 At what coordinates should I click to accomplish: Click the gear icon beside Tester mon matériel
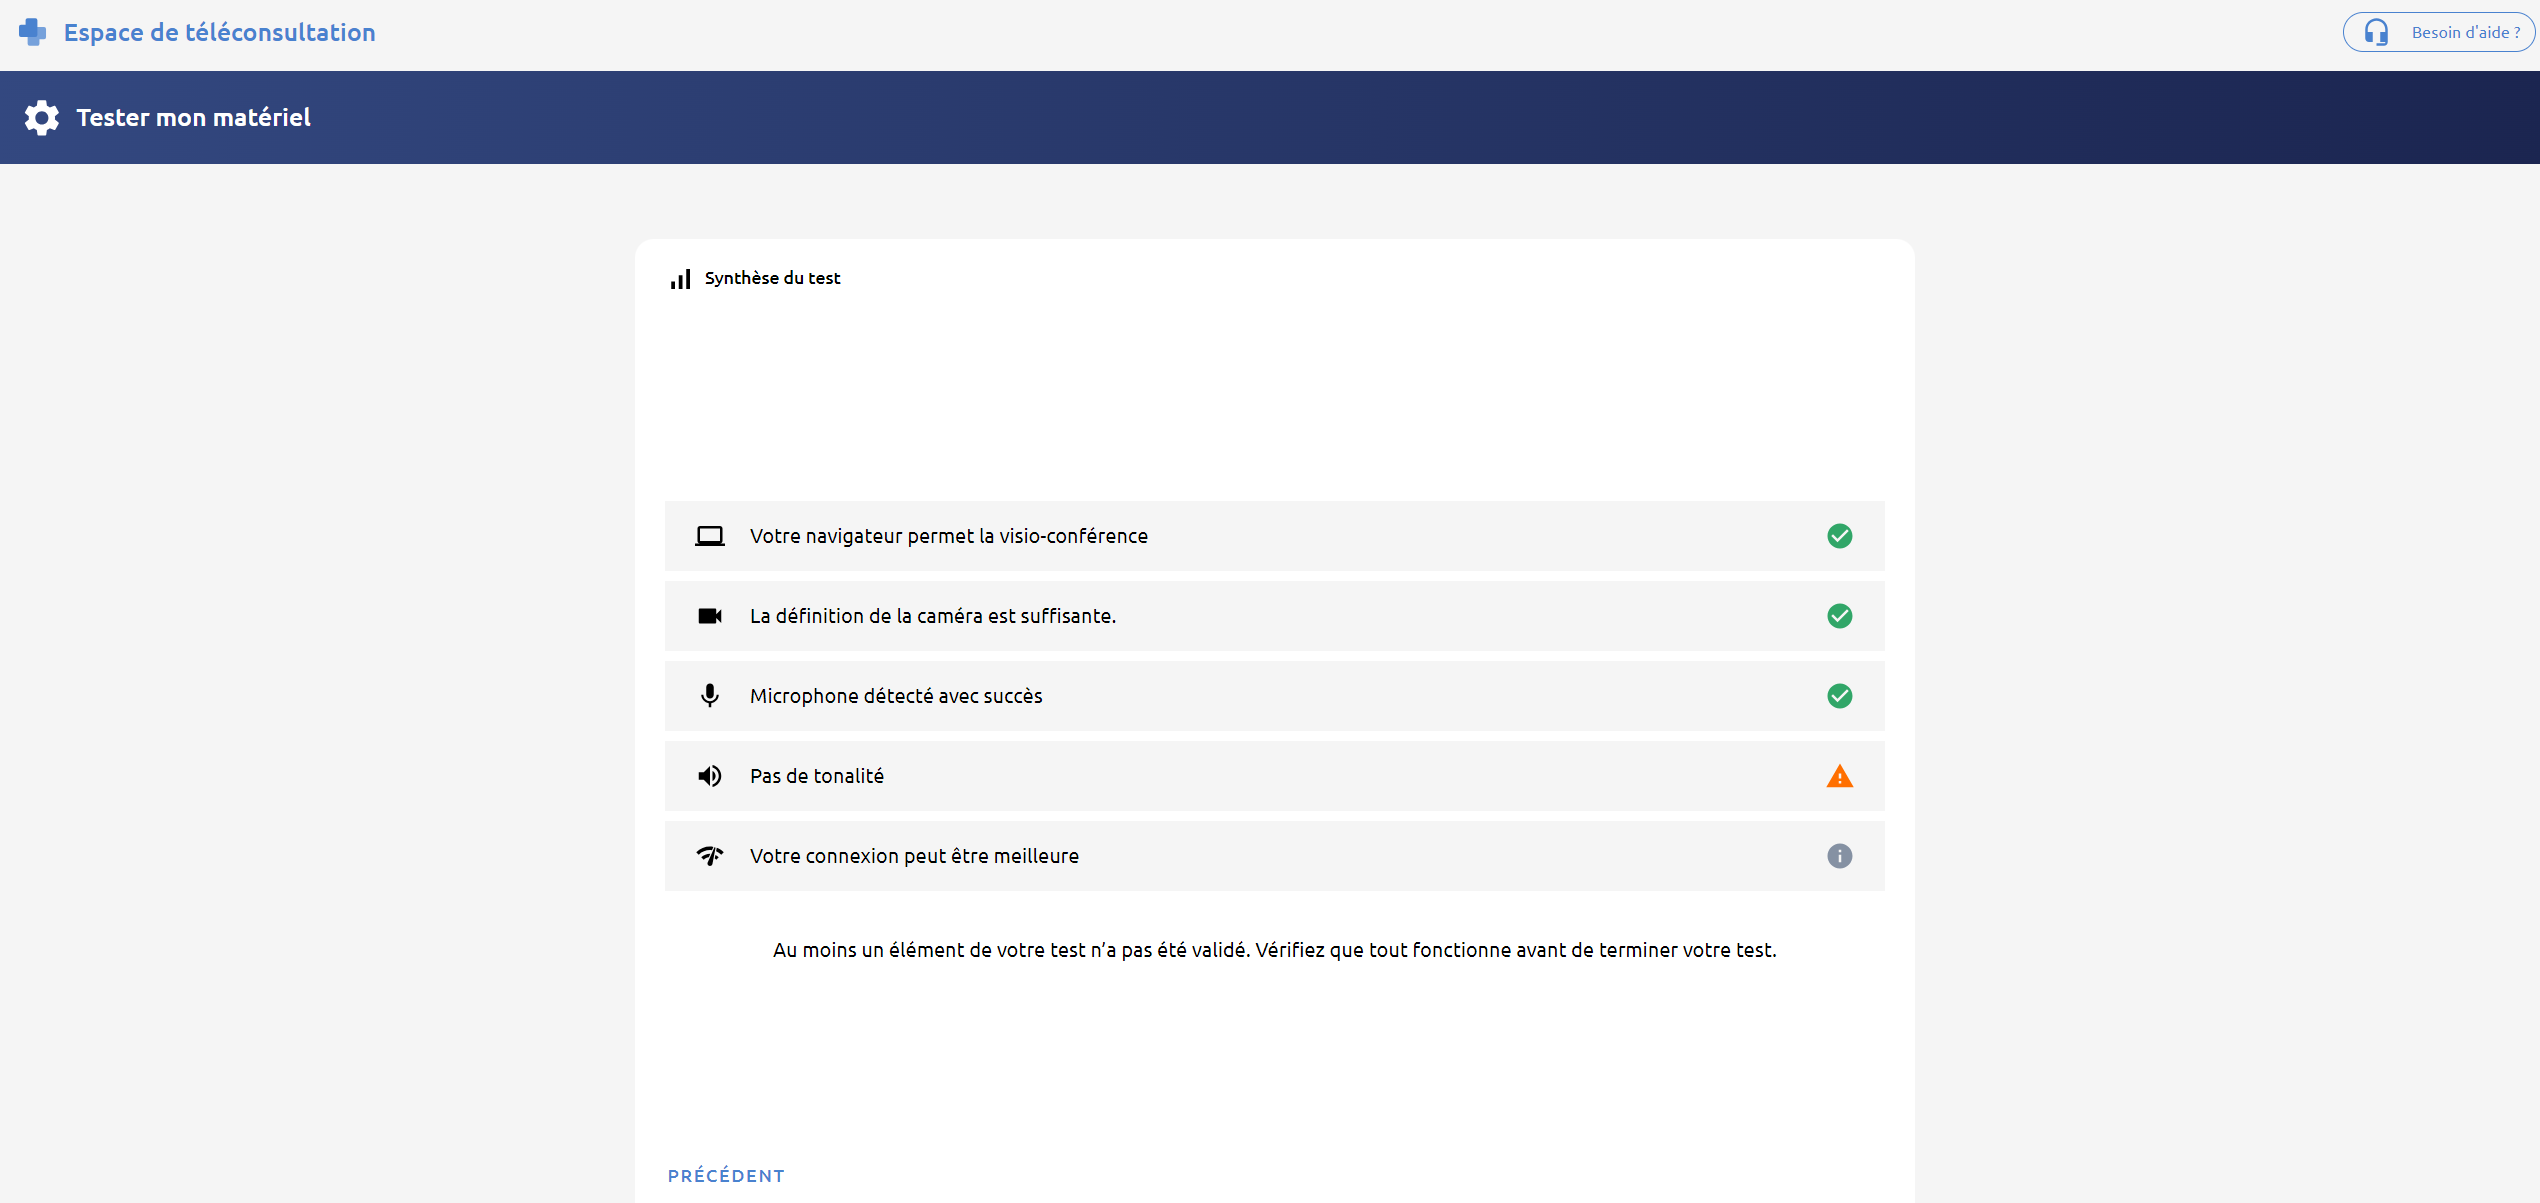tap(42, 118)
